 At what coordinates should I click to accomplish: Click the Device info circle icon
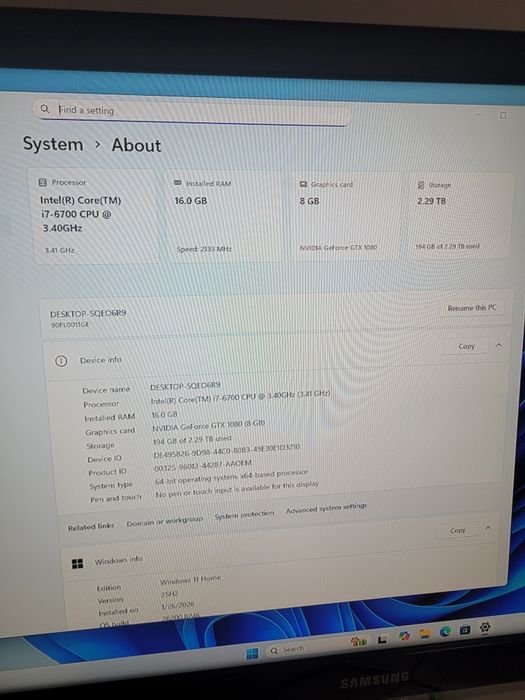click(61, 361)
